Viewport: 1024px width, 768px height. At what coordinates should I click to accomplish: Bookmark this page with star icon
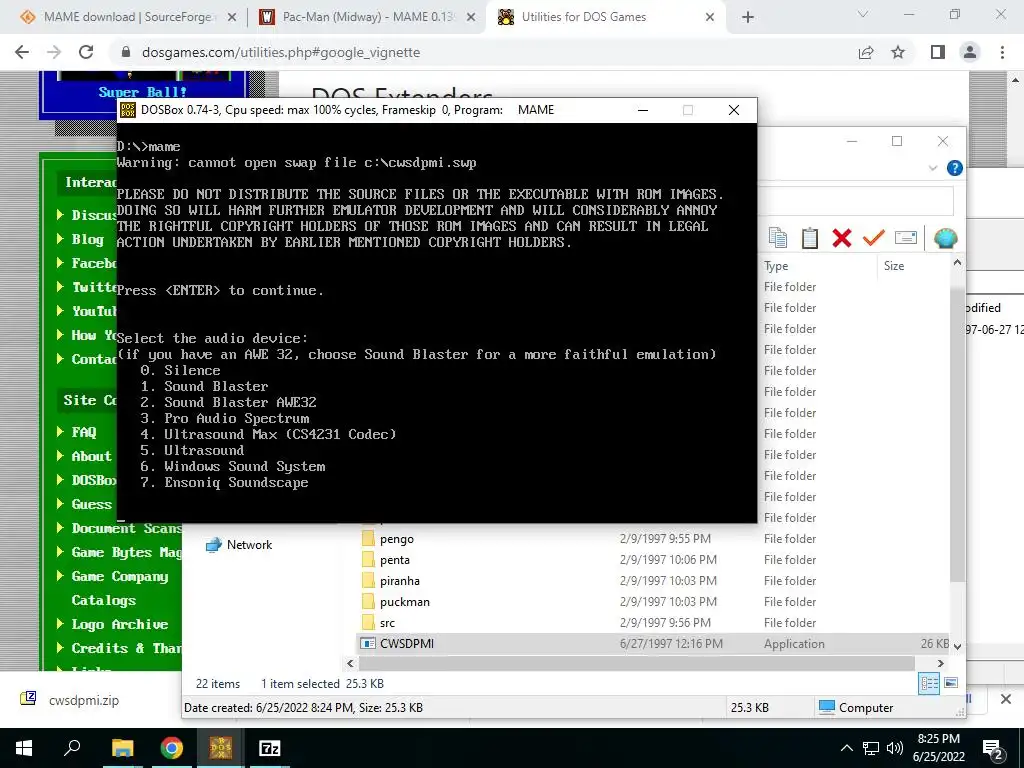pyautogui.click(x=898, y=52)
